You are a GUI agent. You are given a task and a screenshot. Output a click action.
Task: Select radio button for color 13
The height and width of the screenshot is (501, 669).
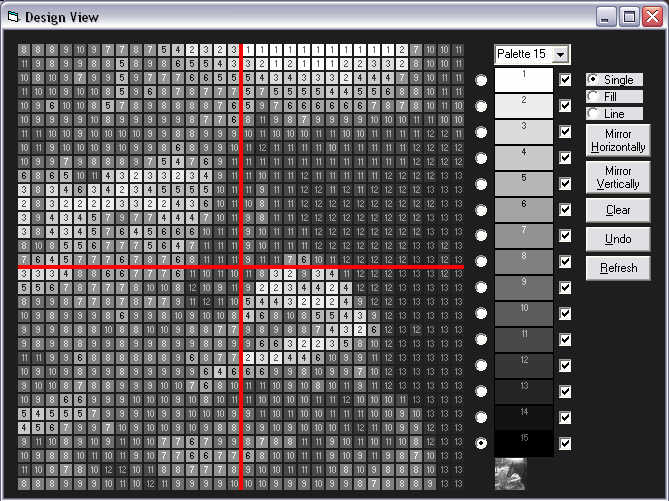coord(481,391)
